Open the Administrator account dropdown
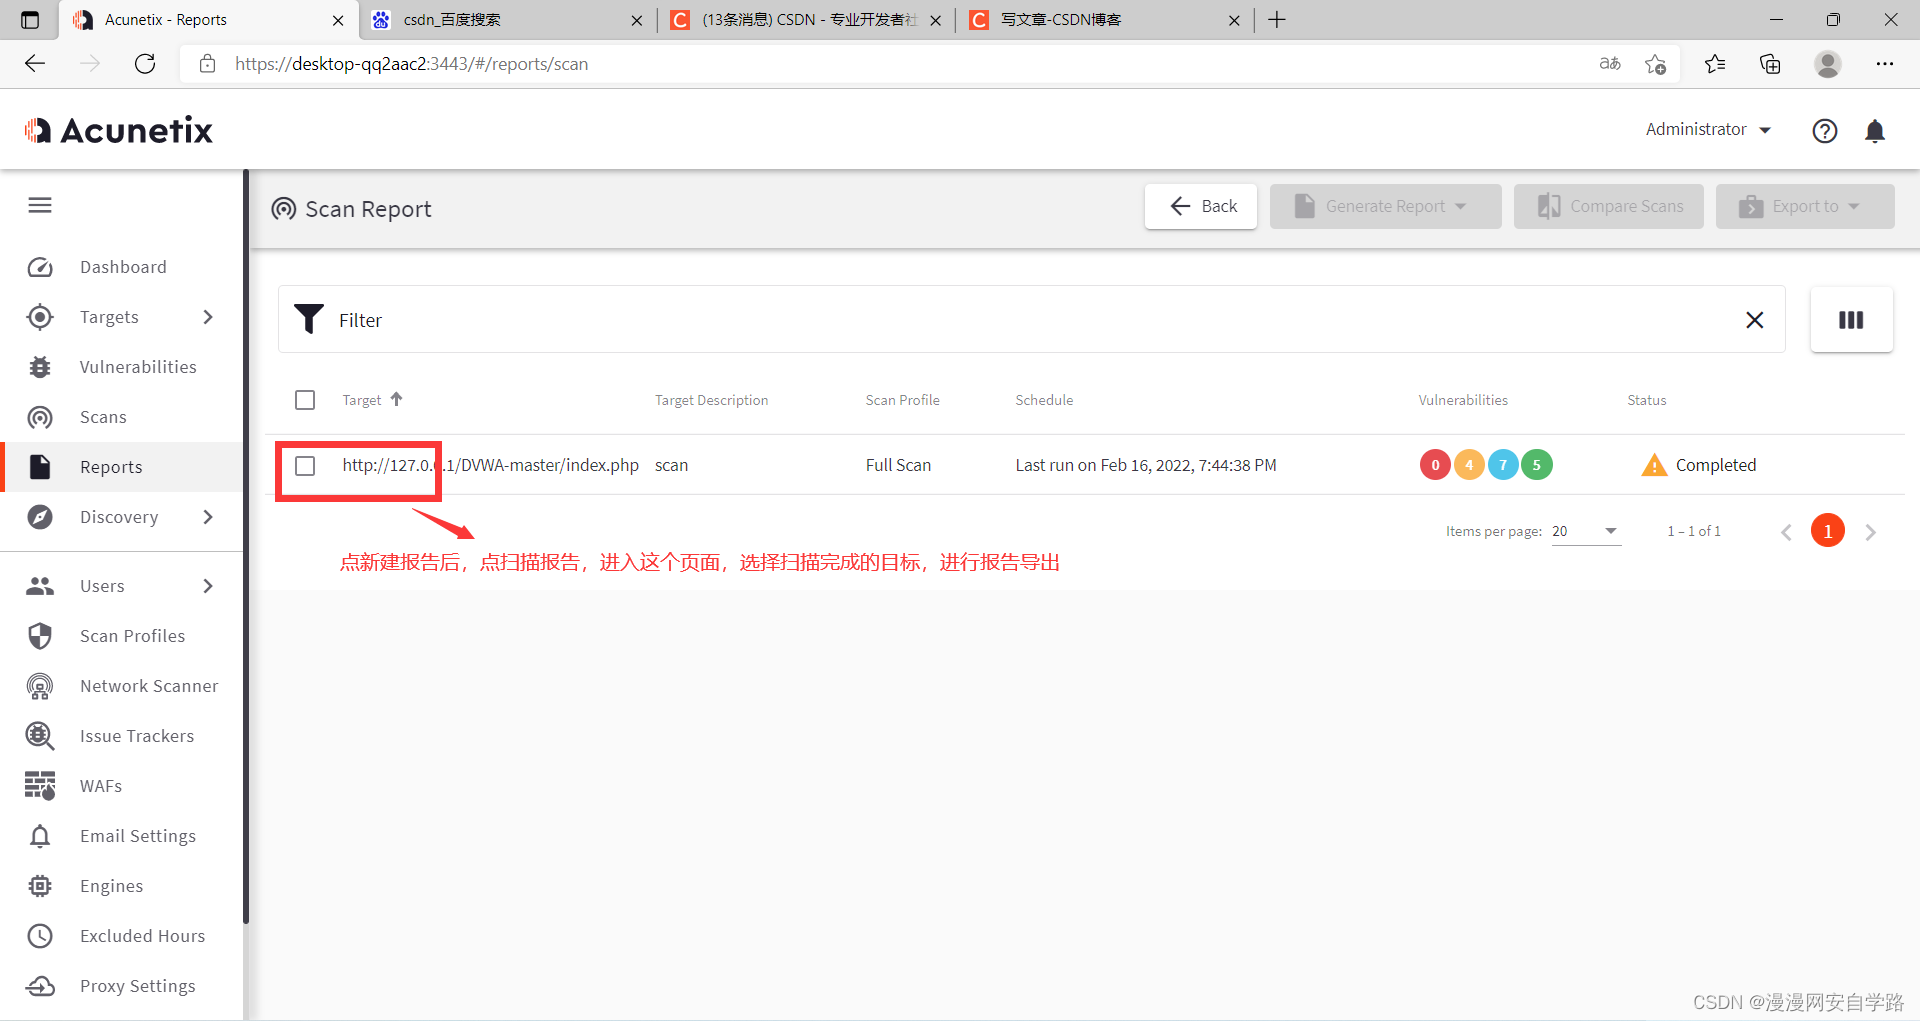Screen dimensions: 1920x1021 point(1708,129)
